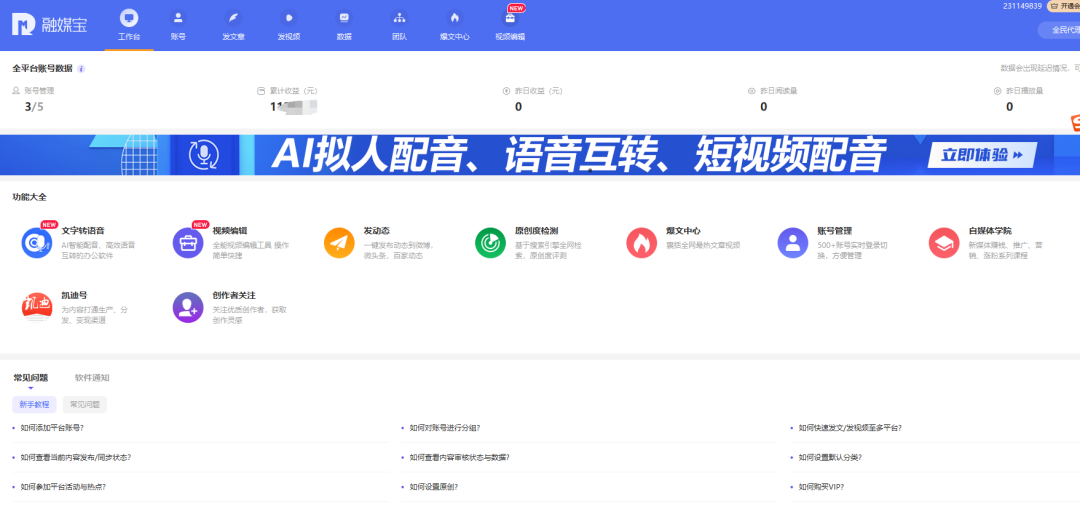Image resolution: width=1080 pixels, height=508 pixels.
Task: Launch the red 凯迪号 icon
Action: [37, 307]
